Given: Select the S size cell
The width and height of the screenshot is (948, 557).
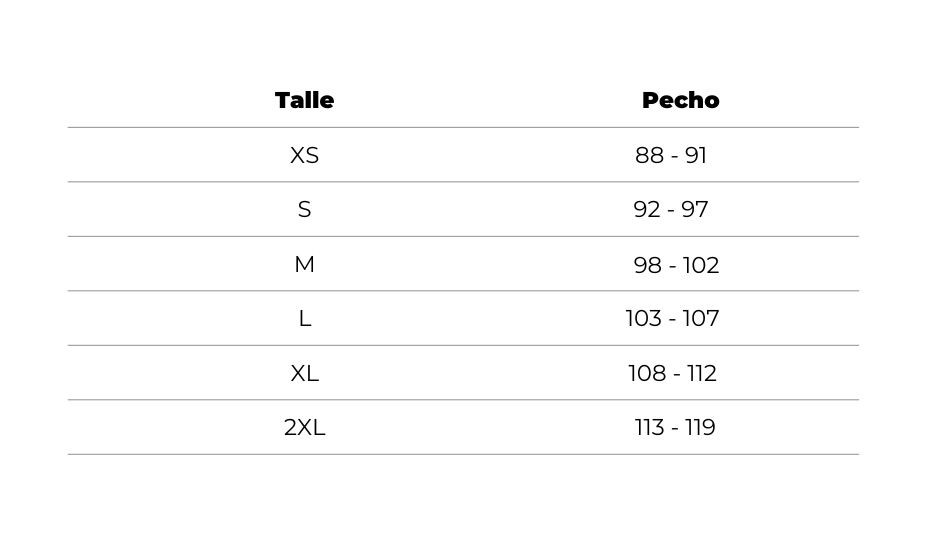Looking at the screenshot, I should point(304,209).
